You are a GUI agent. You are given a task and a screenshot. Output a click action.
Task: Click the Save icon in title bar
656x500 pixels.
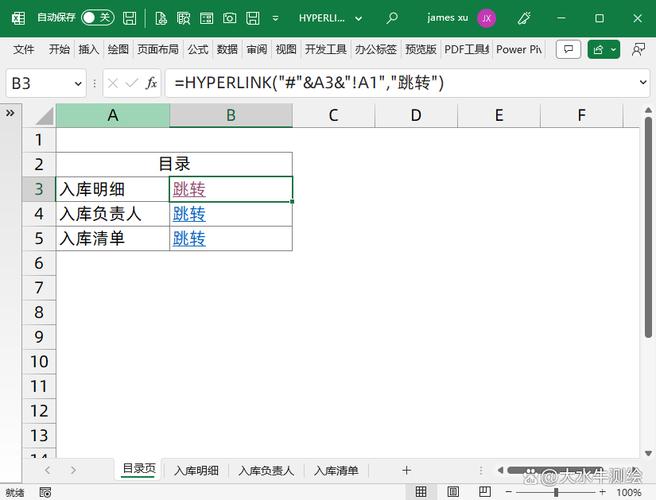point(129,18)
